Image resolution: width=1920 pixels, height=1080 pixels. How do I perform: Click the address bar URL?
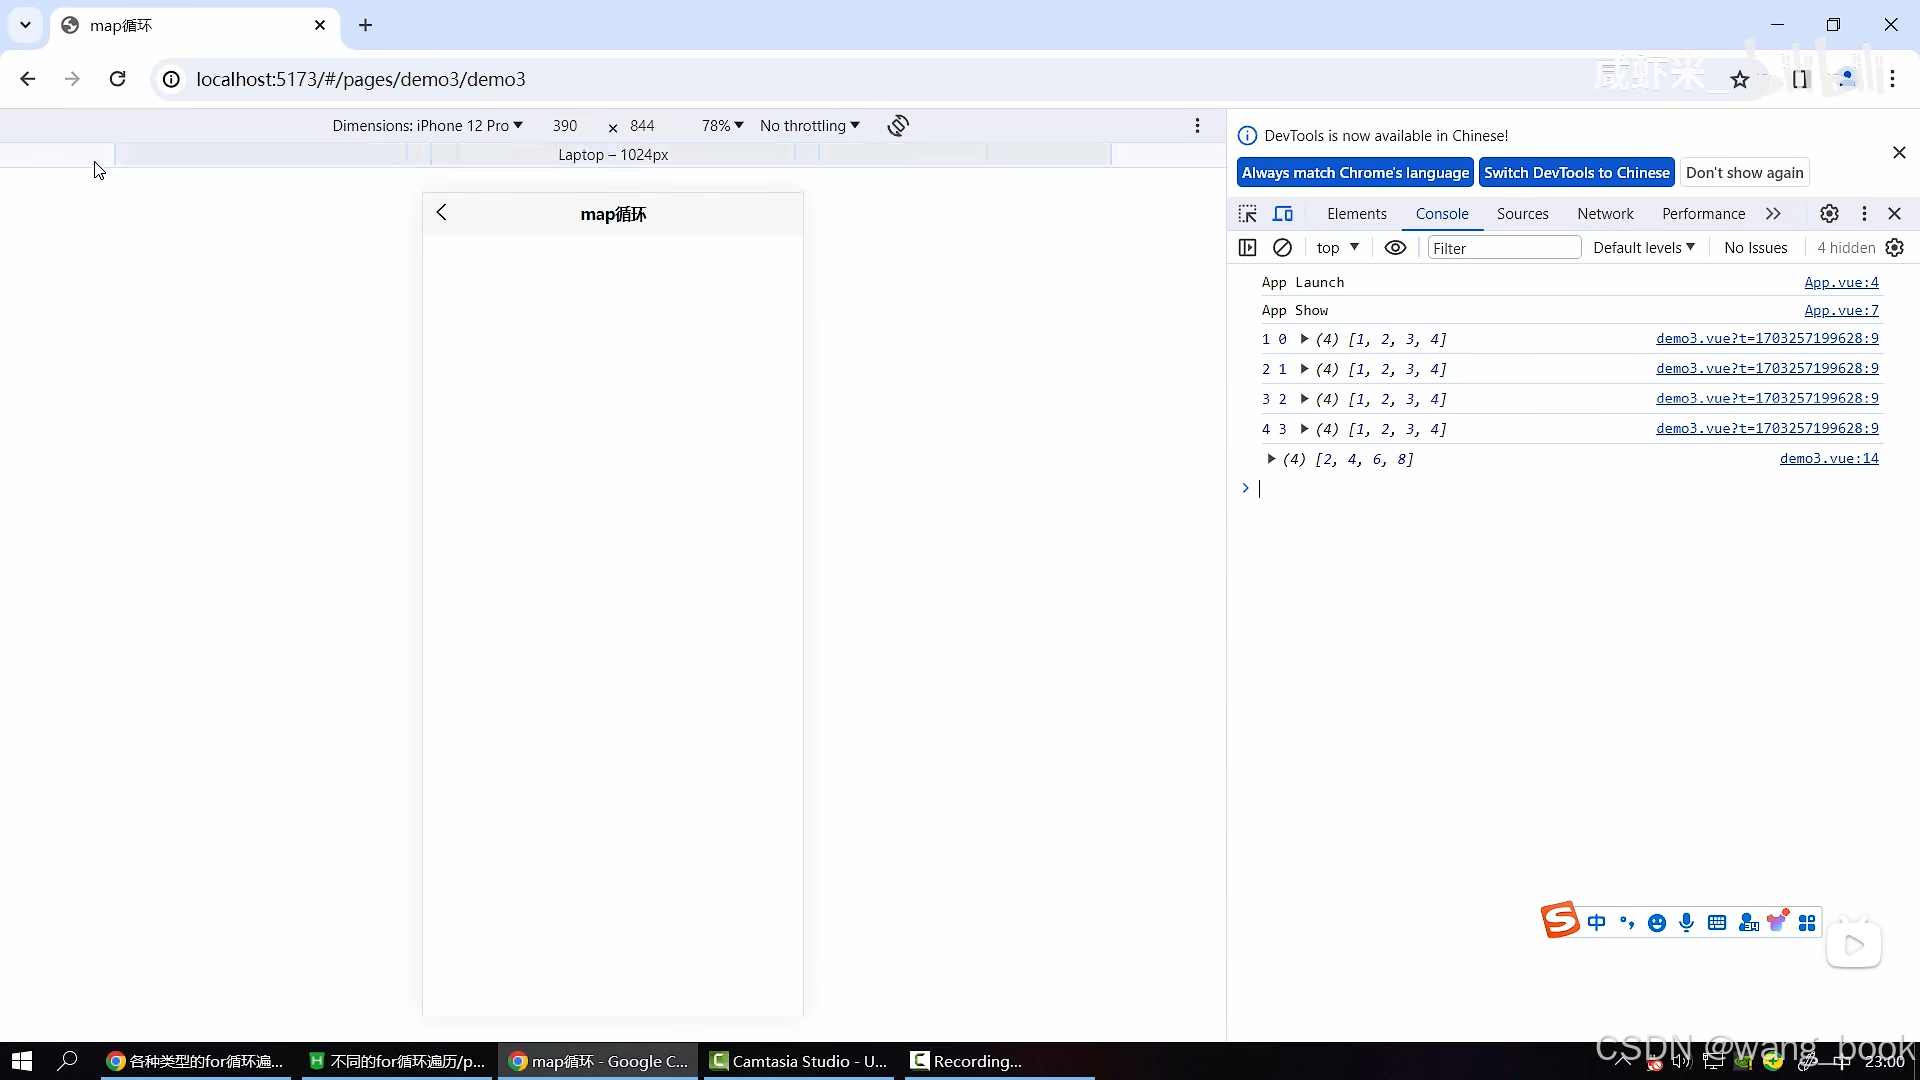[x=361, y=79]
